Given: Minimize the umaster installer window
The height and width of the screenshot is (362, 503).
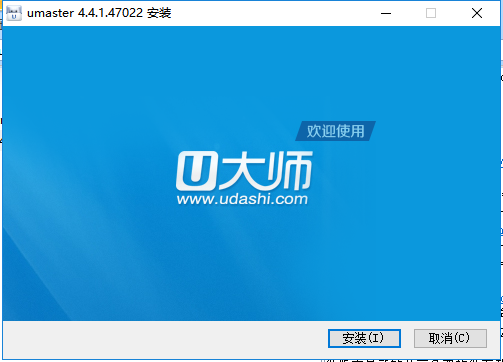Looking at the screenshot, I should click(x=386, y=13).
